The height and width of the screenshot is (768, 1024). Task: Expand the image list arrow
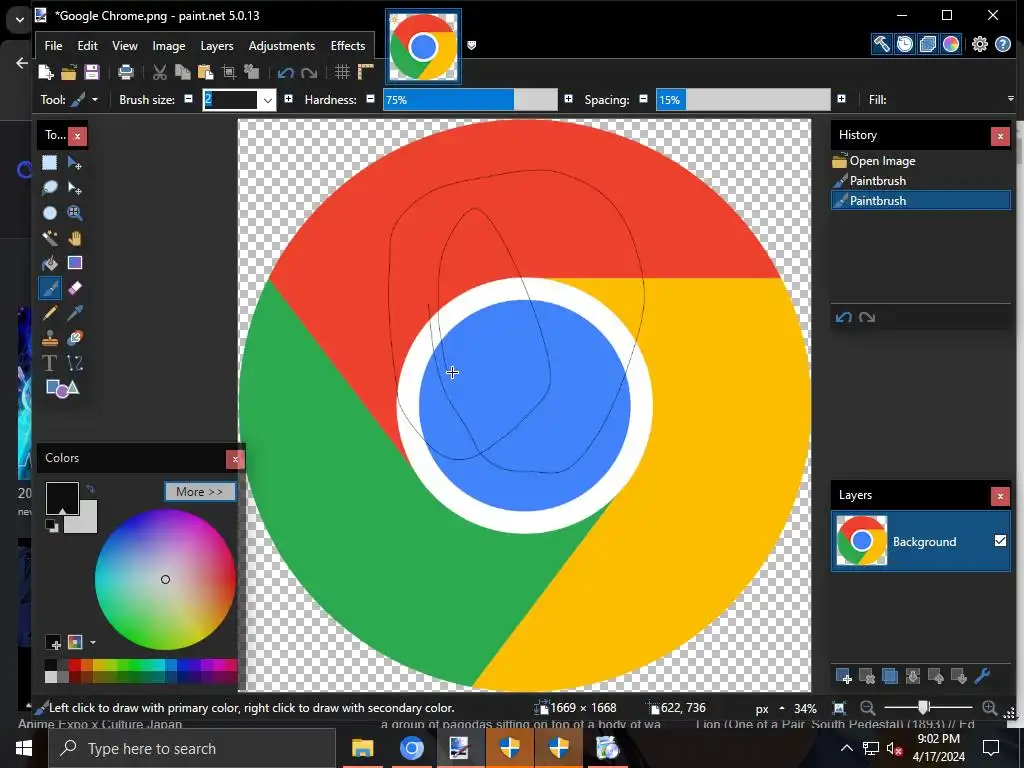point(472,45)
